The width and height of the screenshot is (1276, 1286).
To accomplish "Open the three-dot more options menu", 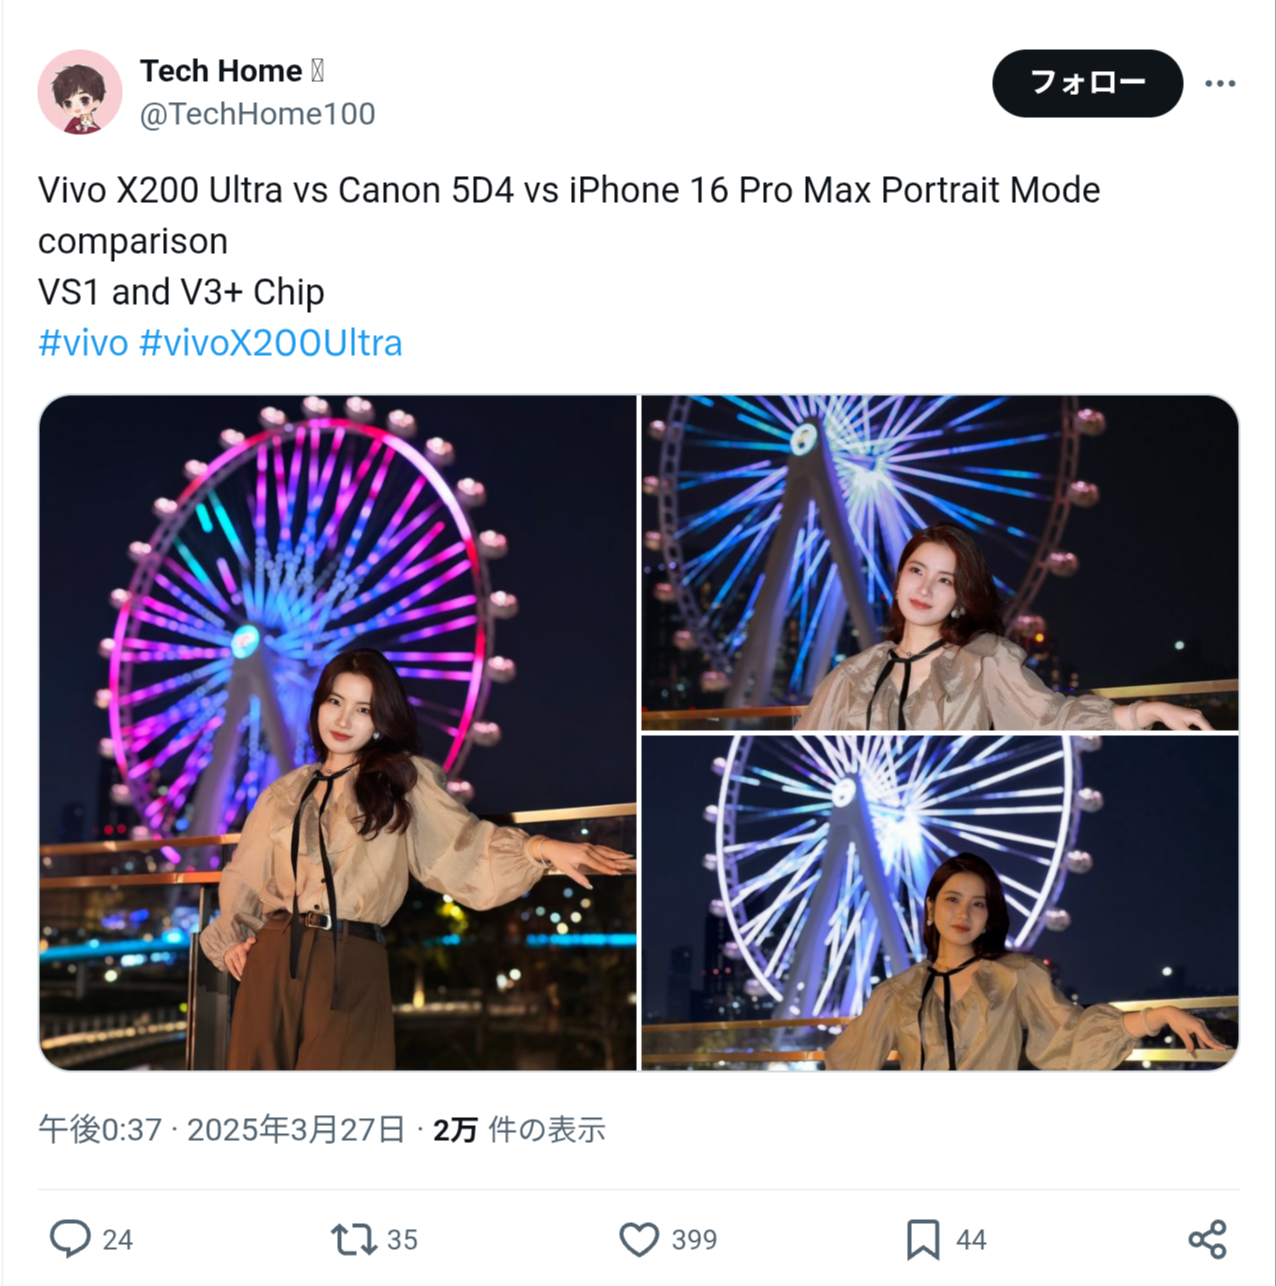I will coord(1220,83).
